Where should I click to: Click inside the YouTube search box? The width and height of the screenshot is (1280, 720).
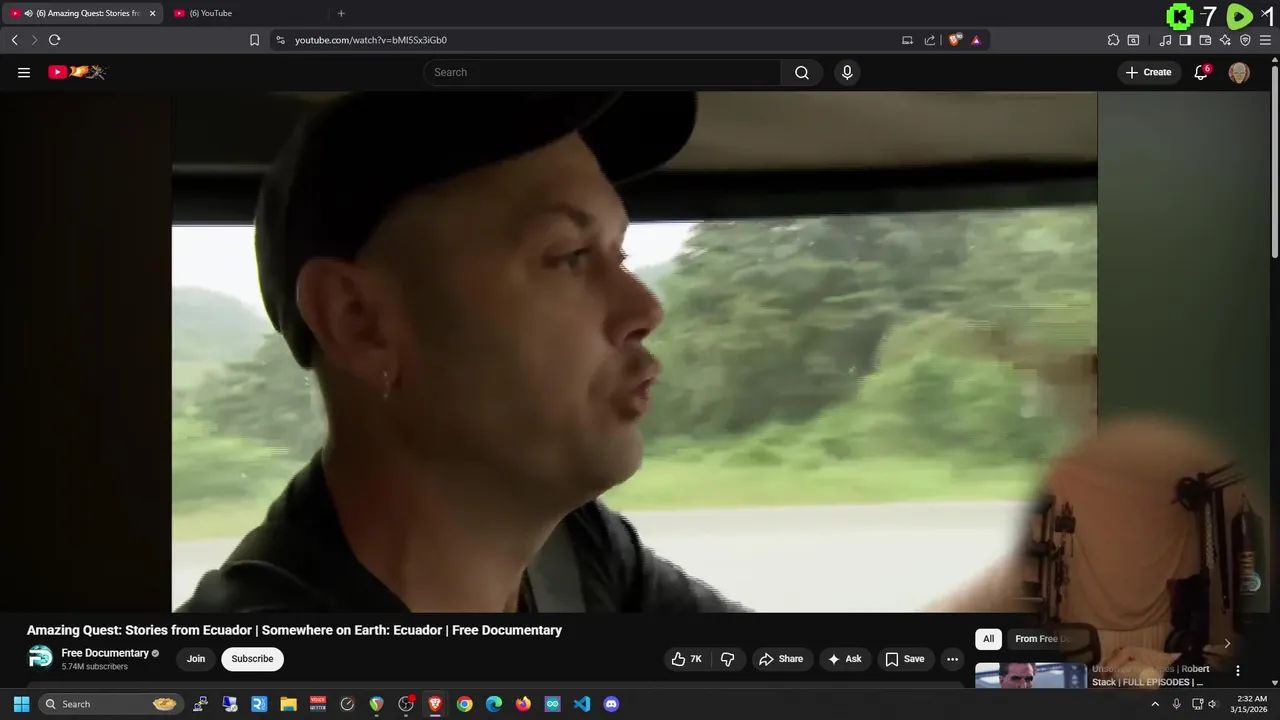[x=602, y=72]
